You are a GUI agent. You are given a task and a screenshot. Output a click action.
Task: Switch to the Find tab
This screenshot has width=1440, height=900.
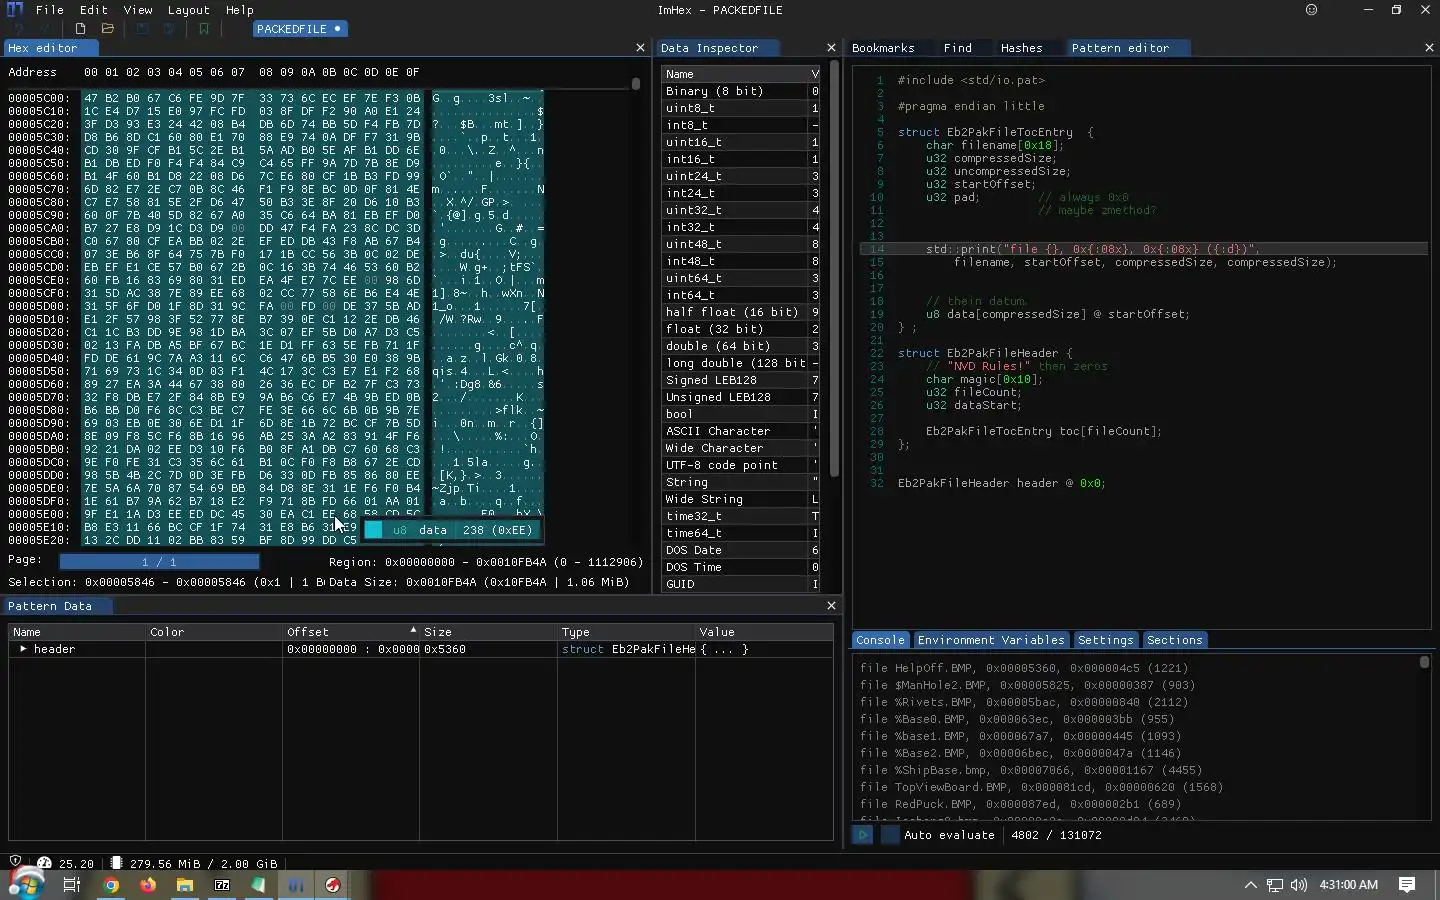pyautogui.click(x=957, y=48)
